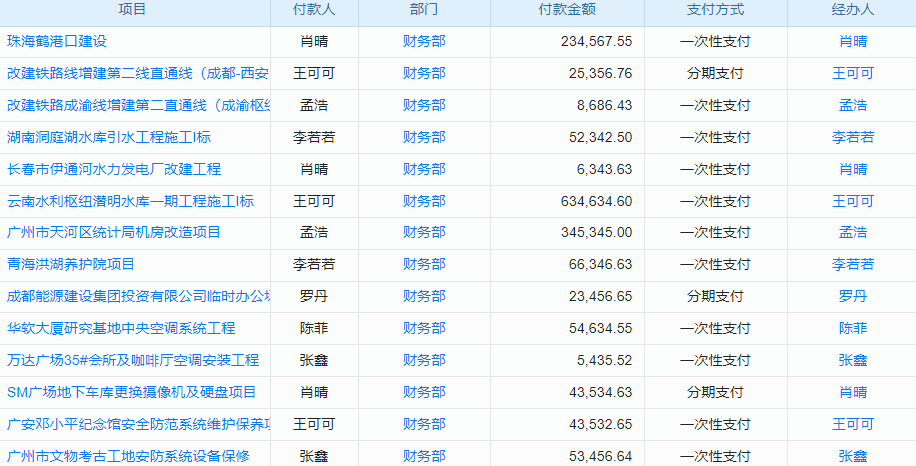This screenshot has width=916, height=466.
Task: Open the 青海洪湖养护院项目 project link
Action: click(71, 264)
